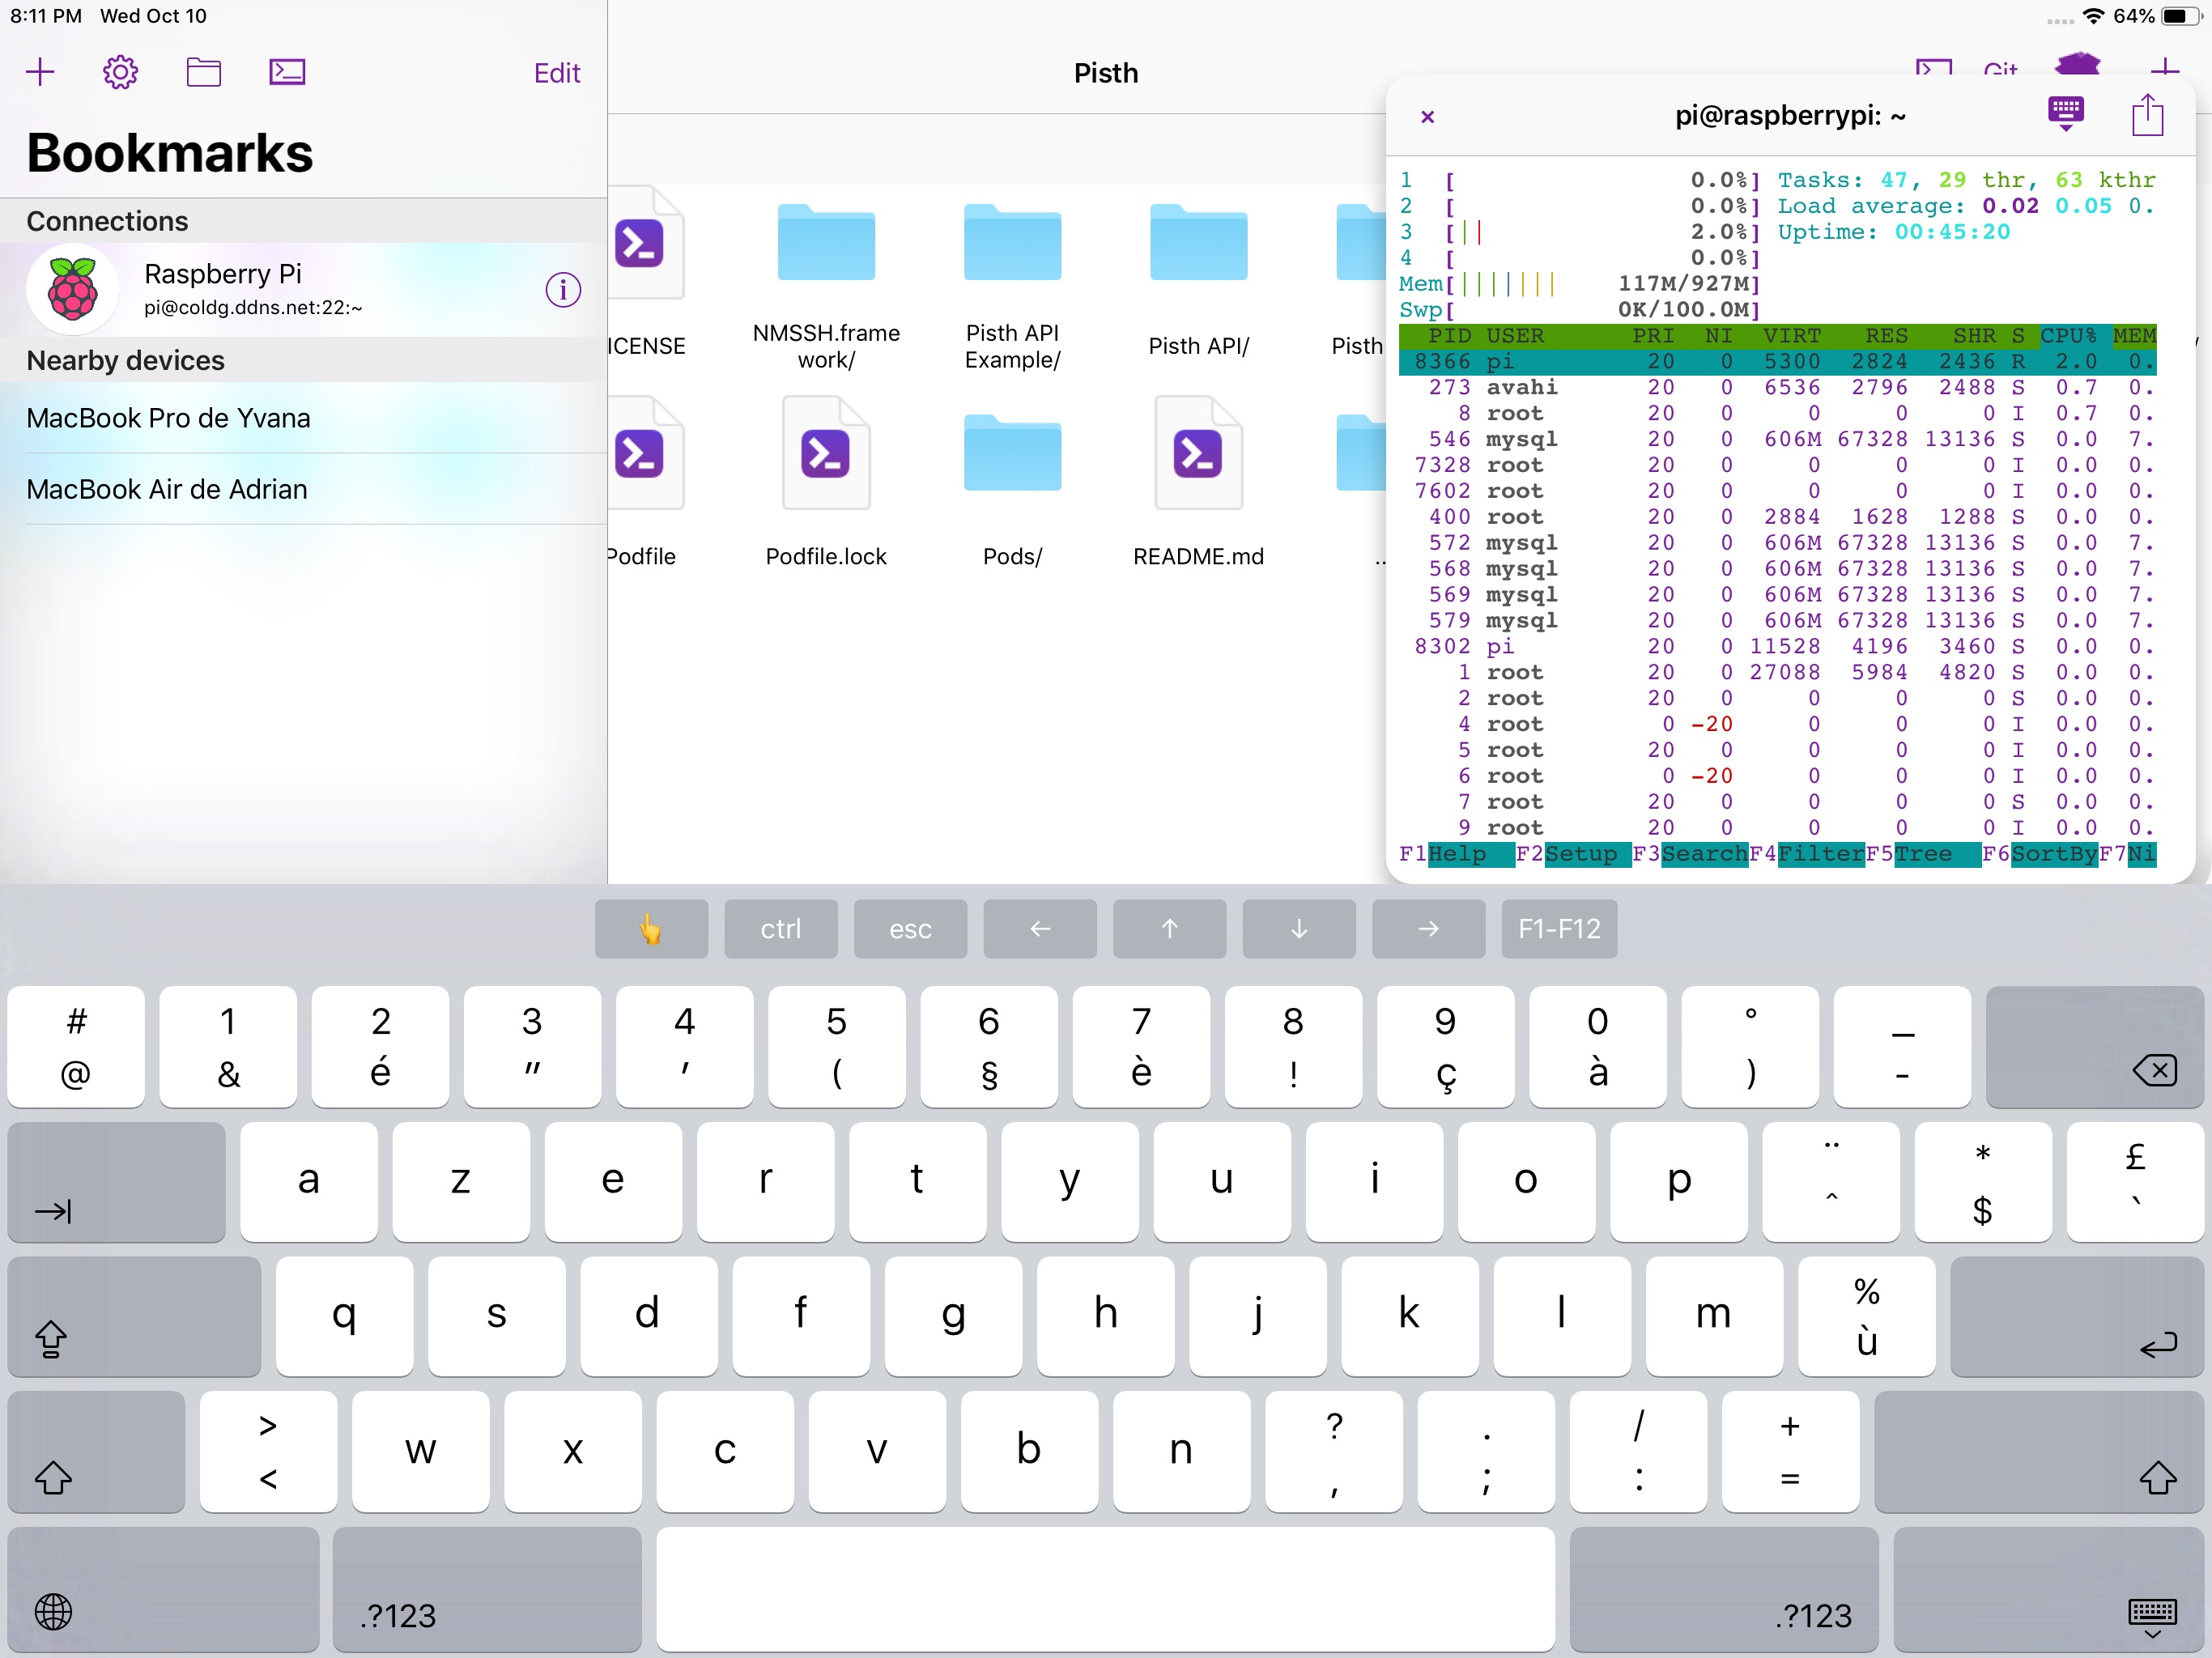
Task: Open settings gear in Bookmarks sidebar
Action: [x=120, y=72]
